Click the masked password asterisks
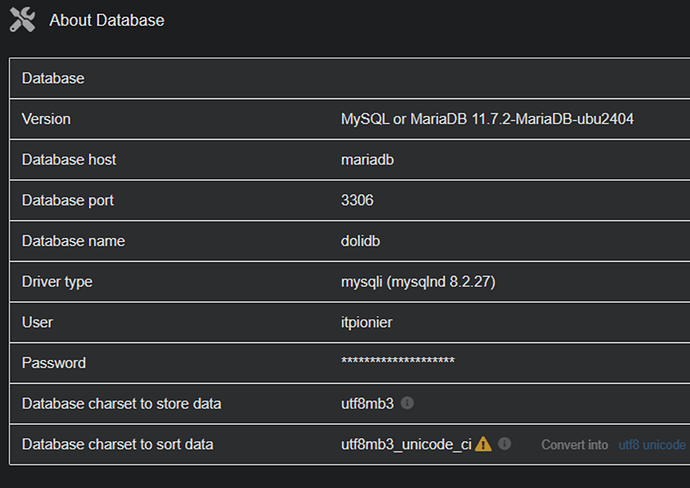The image size is (690, 488). click(398, 363)
